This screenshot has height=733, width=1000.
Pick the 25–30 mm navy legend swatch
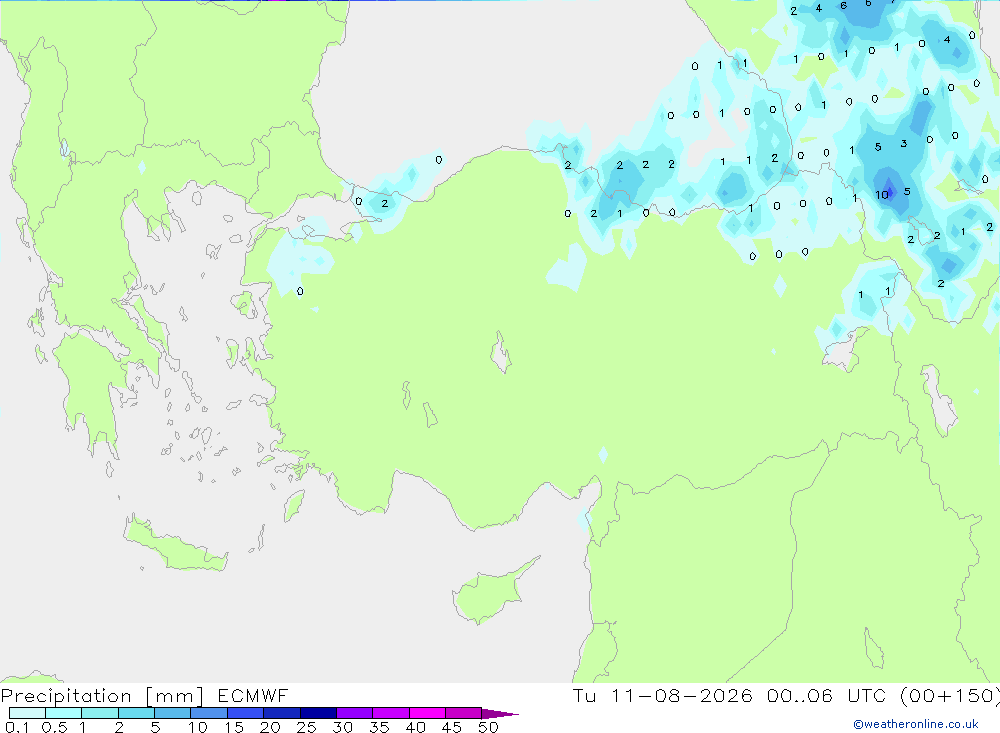point(318,713)
